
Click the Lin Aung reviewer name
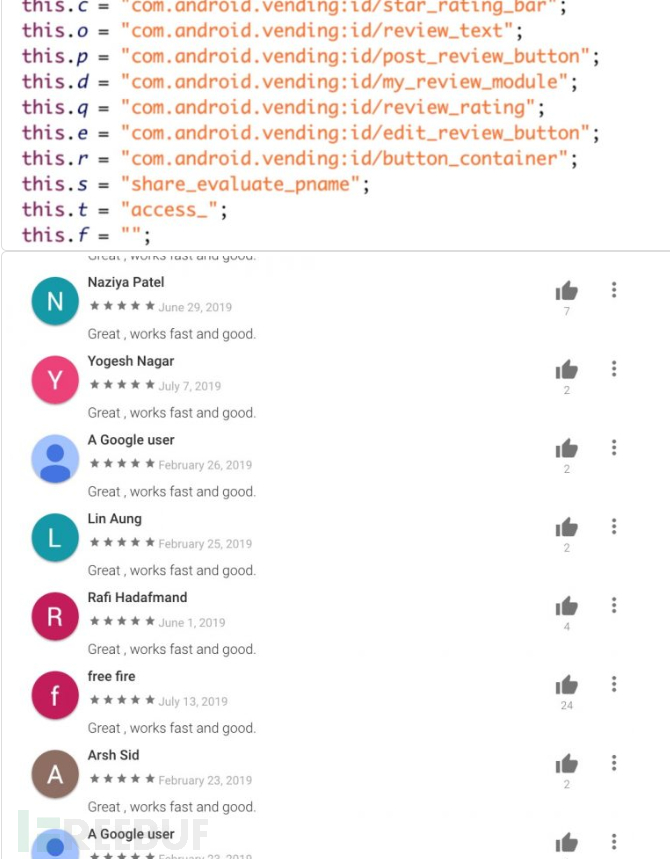114,519
